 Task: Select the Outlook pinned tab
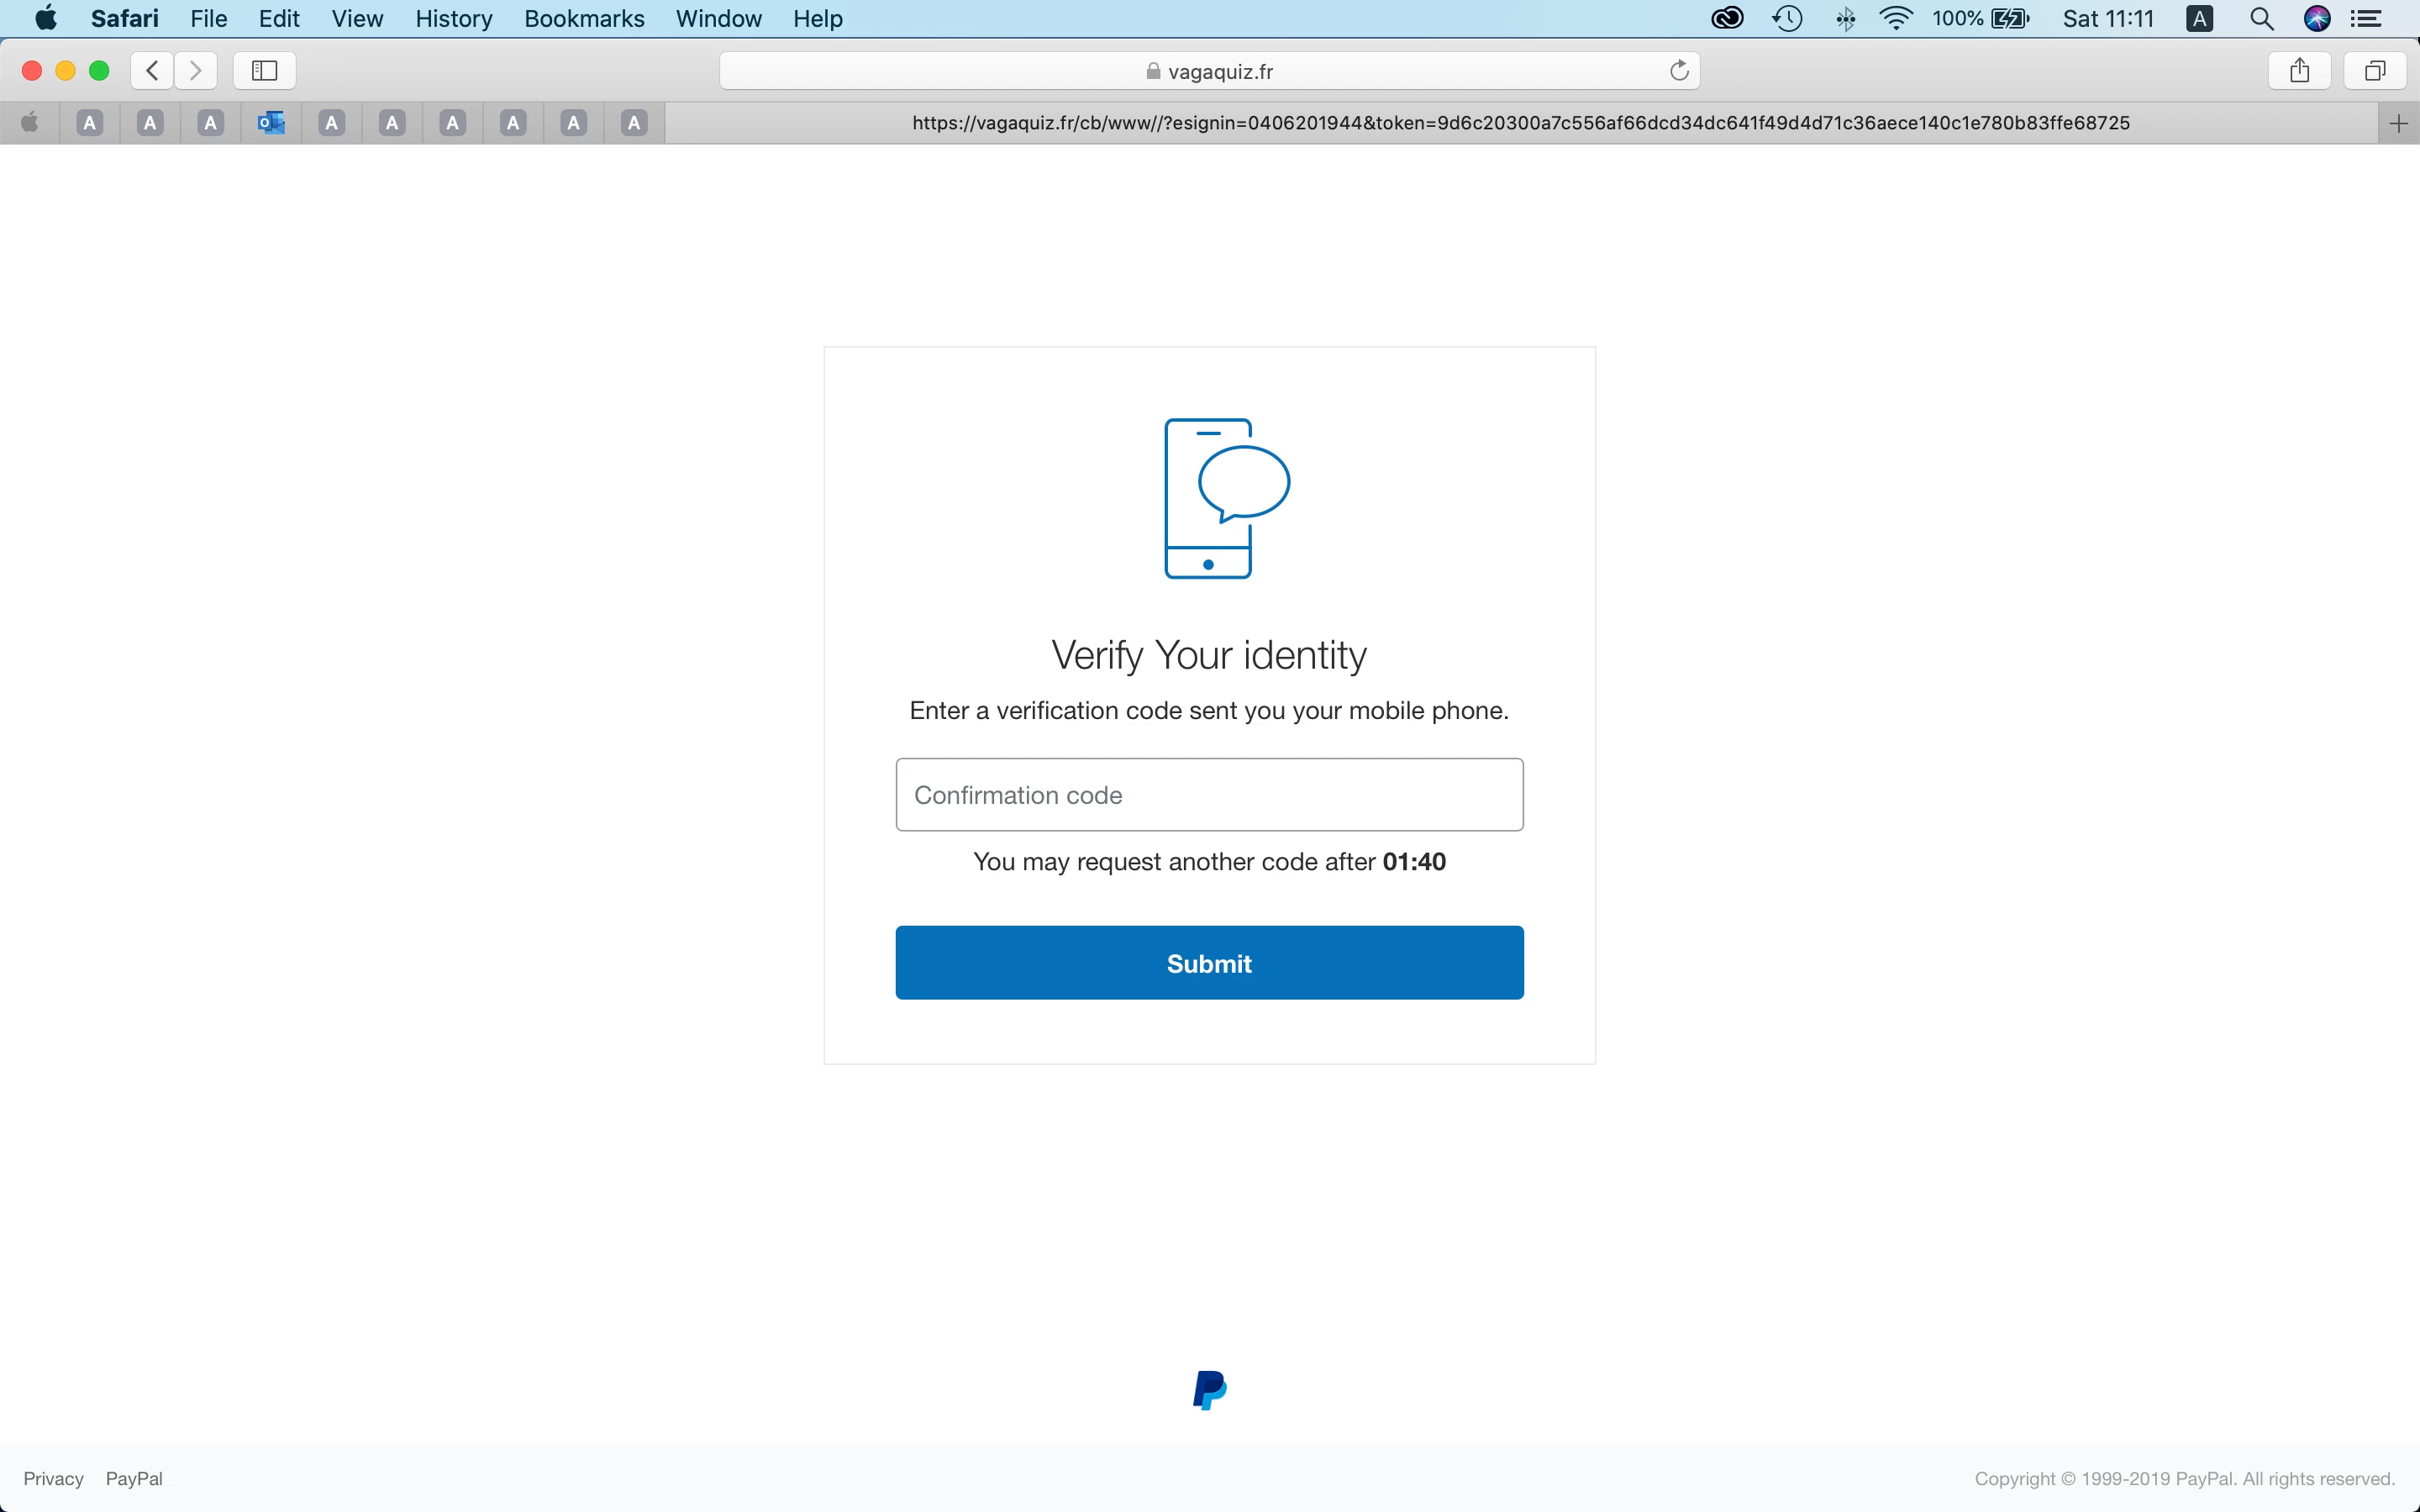(x=271, y=123)
